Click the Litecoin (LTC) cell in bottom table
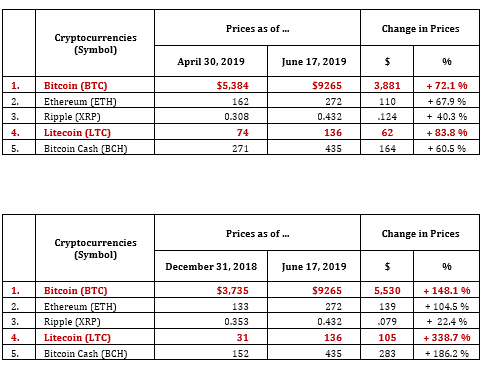Image resolution: width=484 pixels, height=365 pixels. point(95,337)
